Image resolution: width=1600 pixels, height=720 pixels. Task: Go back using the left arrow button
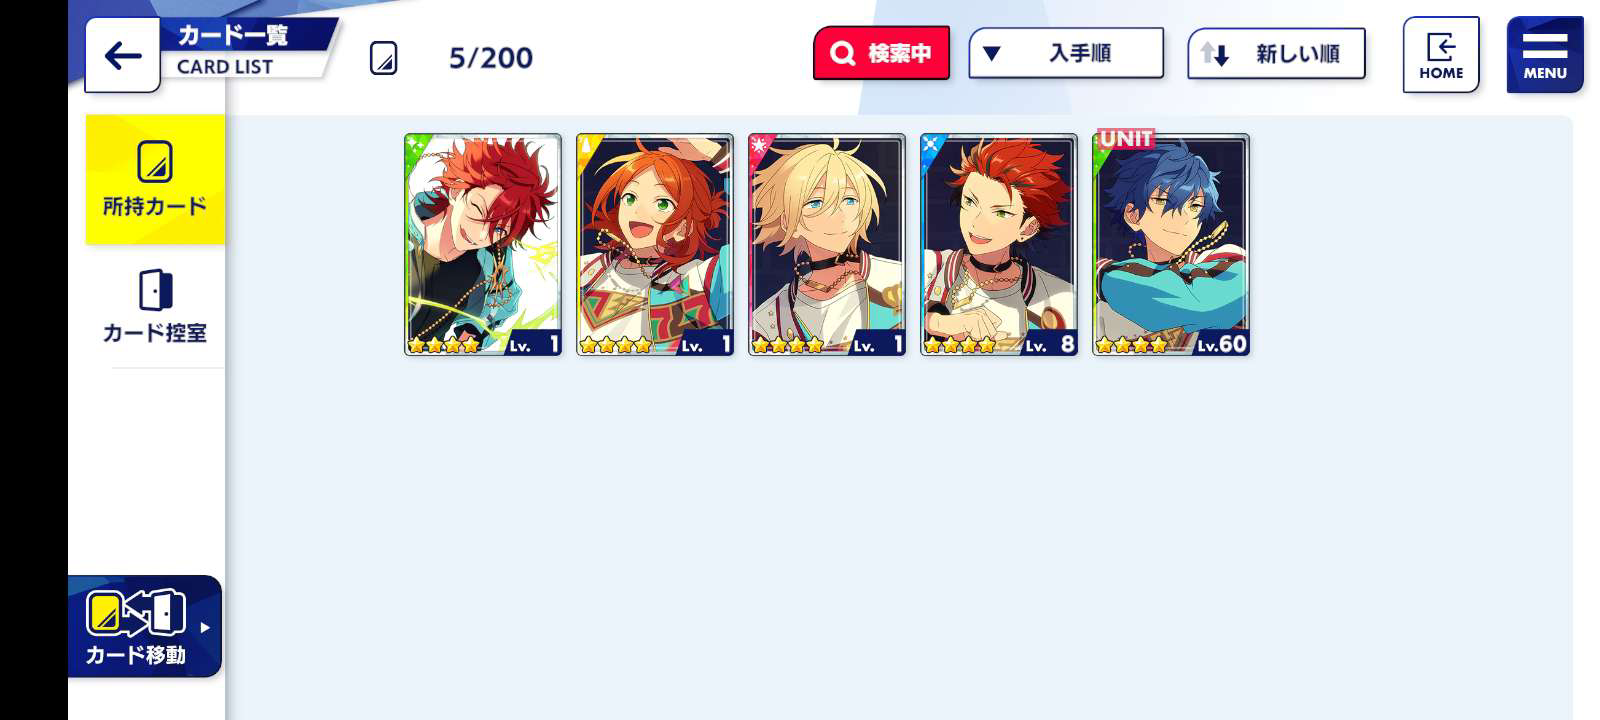tap(122, 55)
